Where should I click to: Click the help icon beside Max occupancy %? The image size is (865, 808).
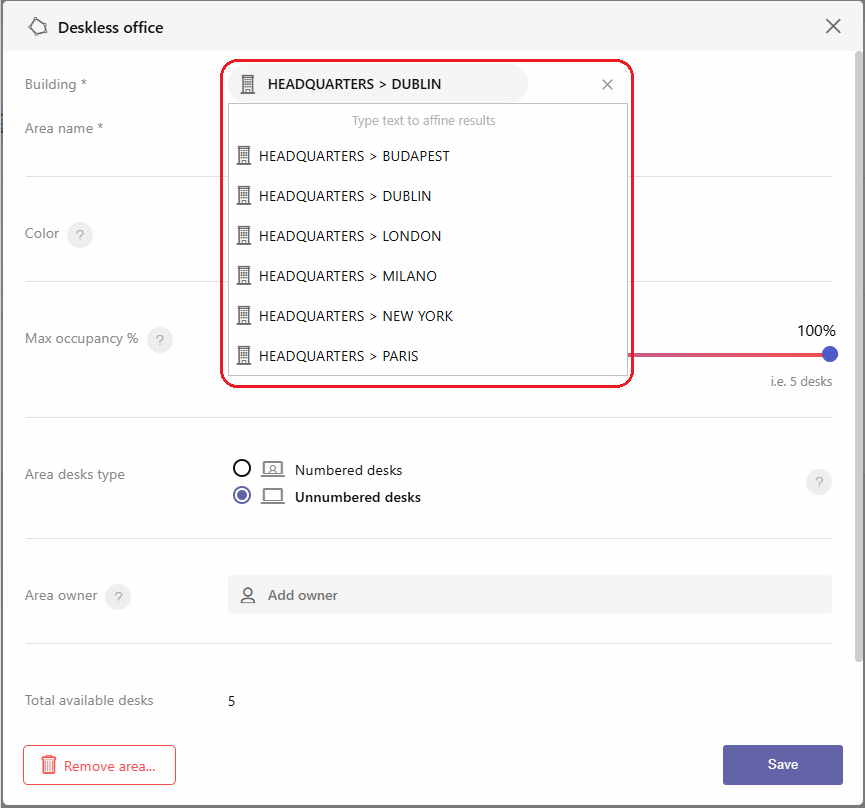coord(160,340)
